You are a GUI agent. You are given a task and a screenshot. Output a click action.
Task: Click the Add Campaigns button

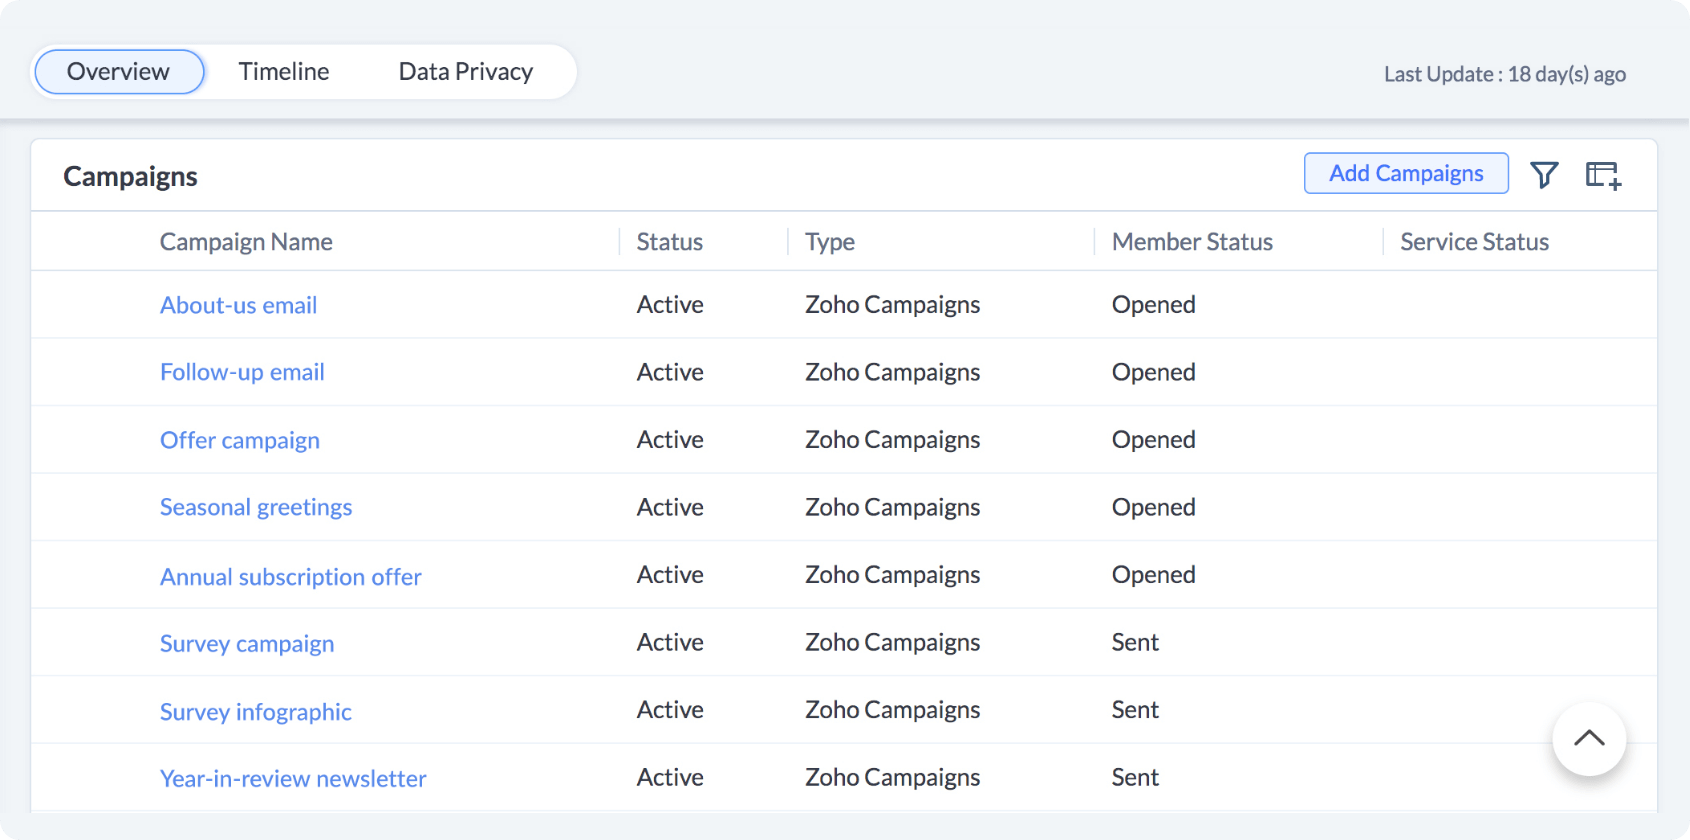[x=1406, y=173]
